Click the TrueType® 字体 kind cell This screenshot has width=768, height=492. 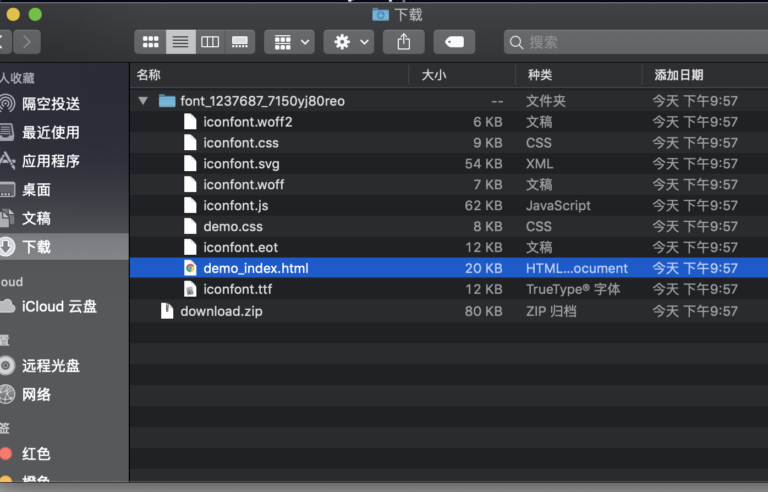[573, 289]
